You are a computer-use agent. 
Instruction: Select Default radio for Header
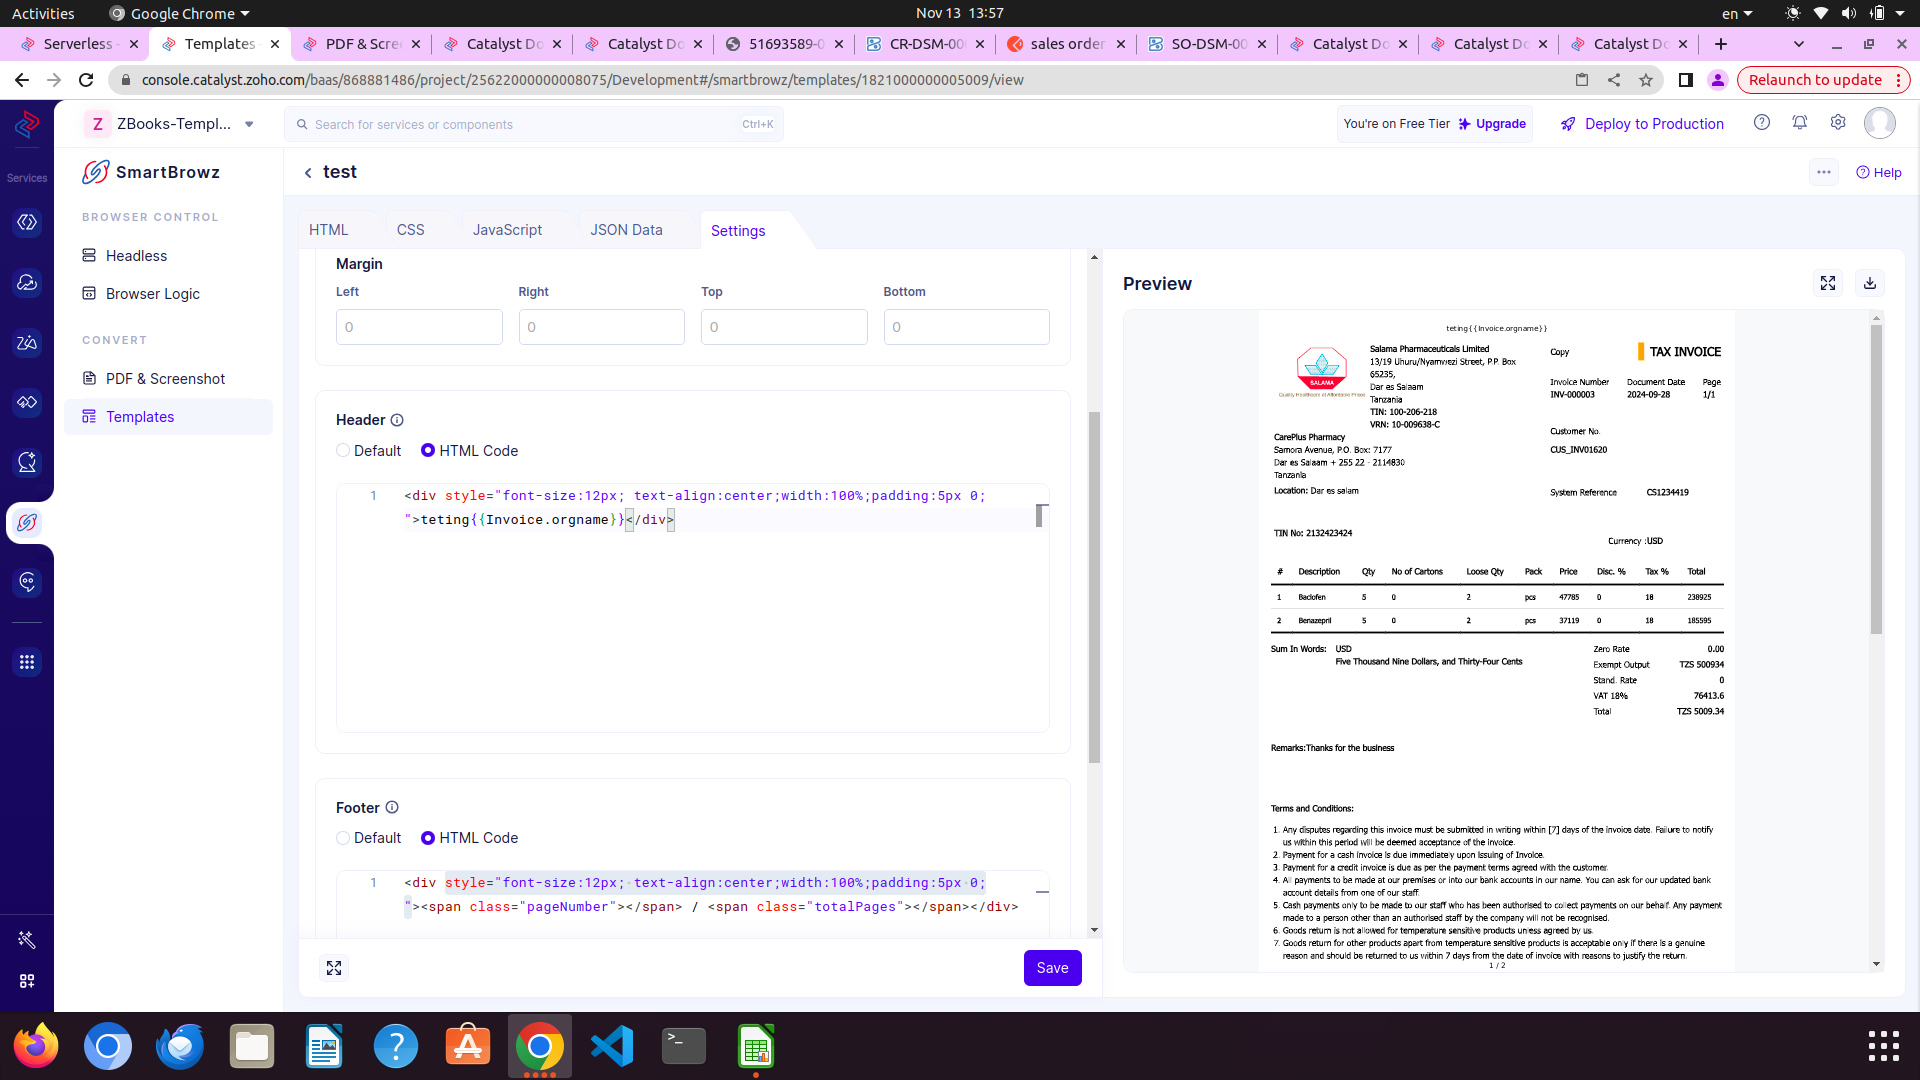[x=344, y=451]
